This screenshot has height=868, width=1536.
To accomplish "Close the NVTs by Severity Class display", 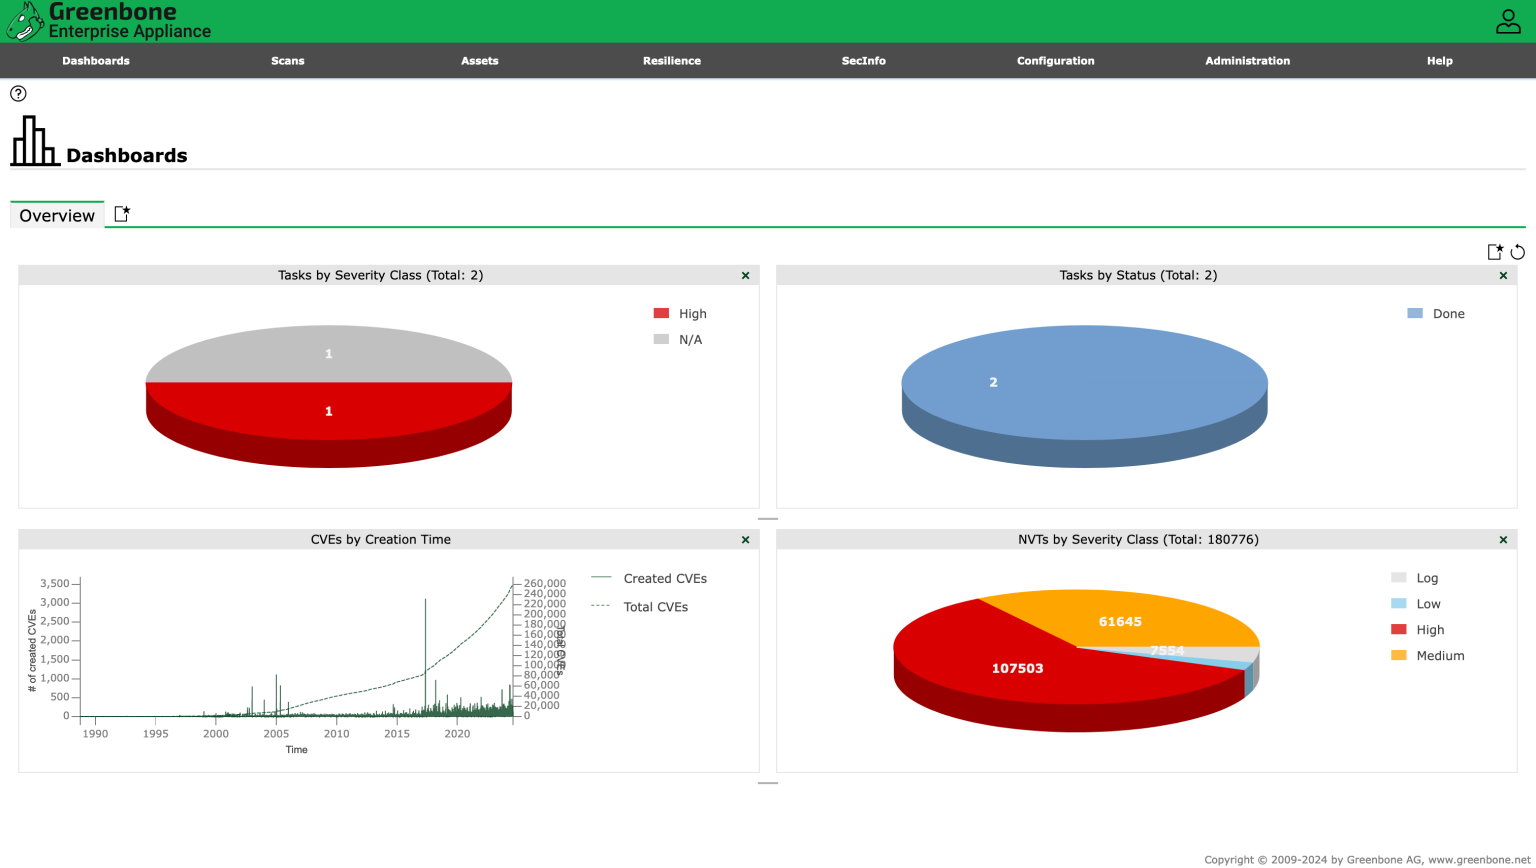I will click(1503, 539).
